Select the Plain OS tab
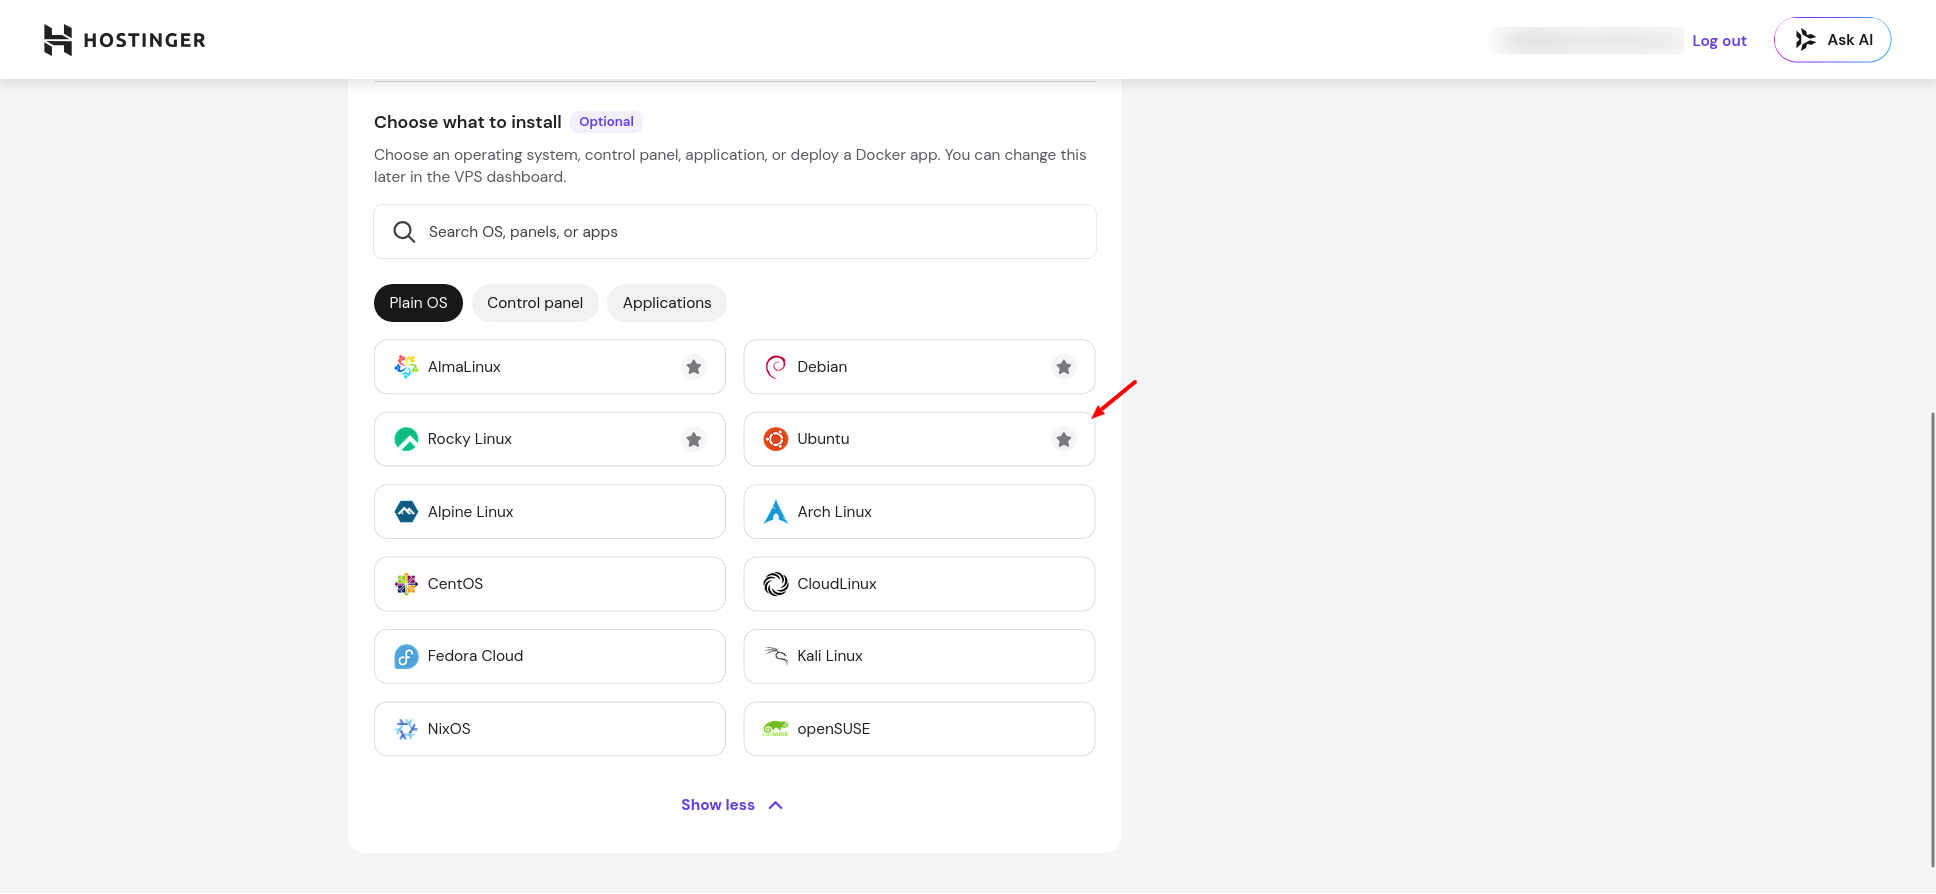 (x=418, y=303)
